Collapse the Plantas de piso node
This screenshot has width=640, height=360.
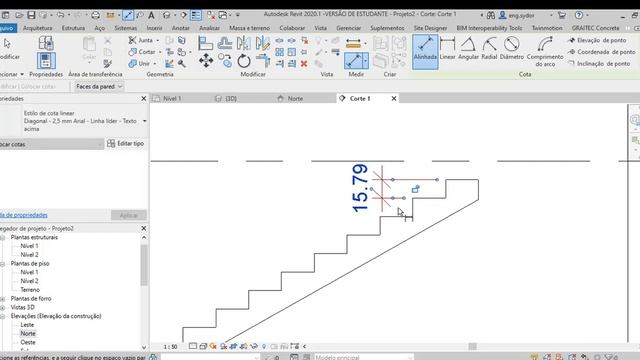point(2,264)
